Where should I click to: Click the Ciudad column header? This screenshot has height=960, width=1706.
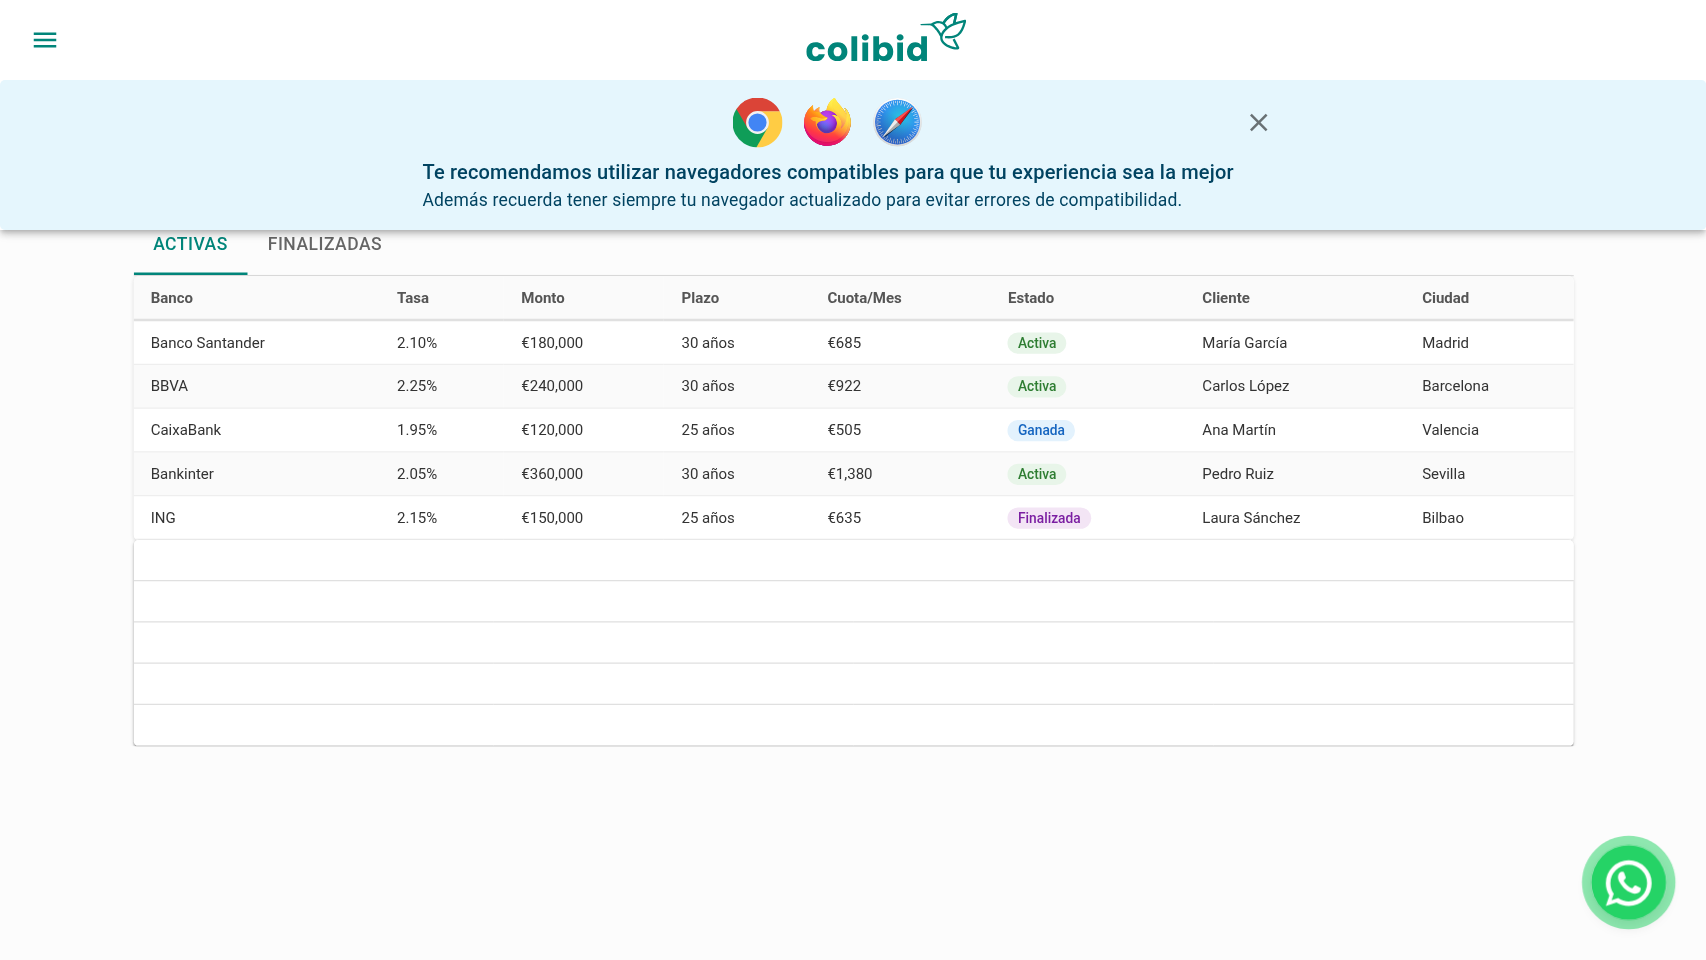click(1445, 298)
